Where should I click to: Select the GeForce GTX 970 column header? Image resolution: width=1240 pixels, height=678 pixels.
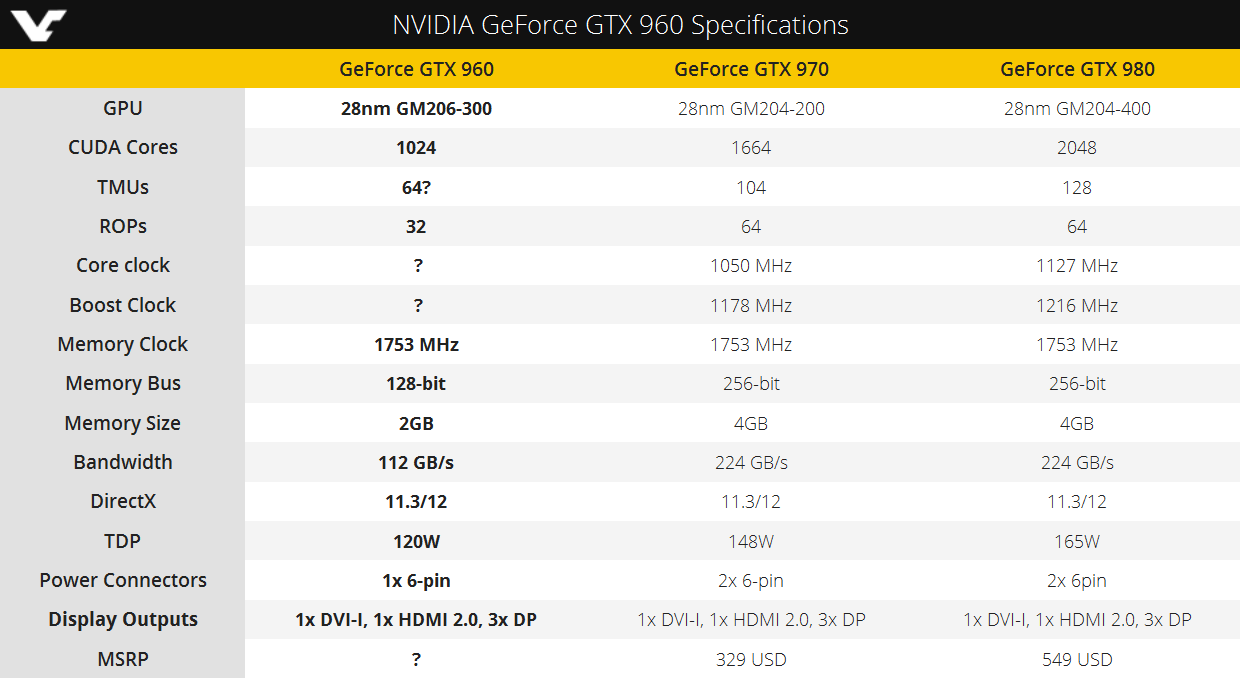[x=751, y=69]
